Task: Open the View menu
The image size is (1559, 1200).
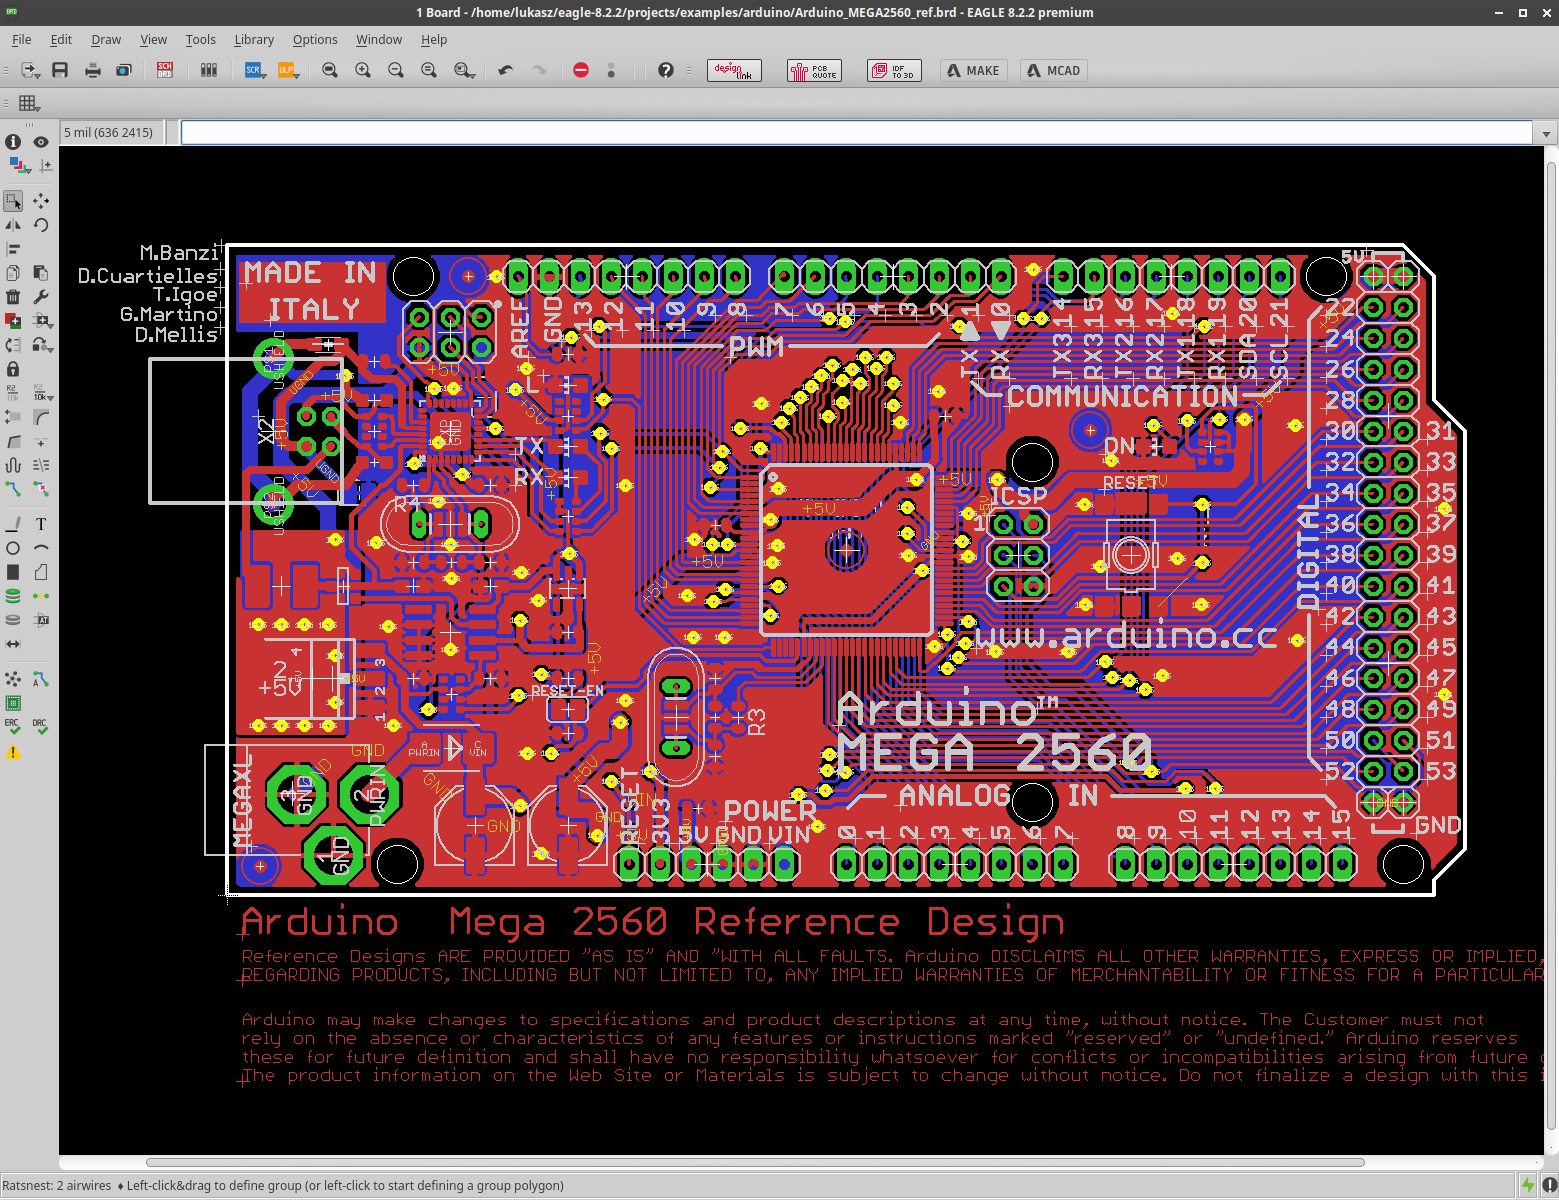Action: [x=154, y=40]
